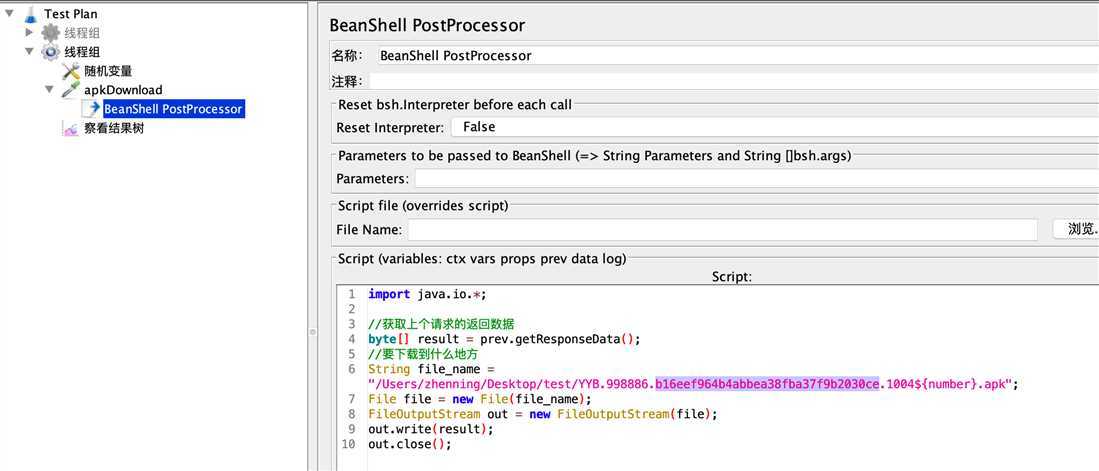
Task: Click the BeanShell PostProcessor panel title
Action: [427, 26]
